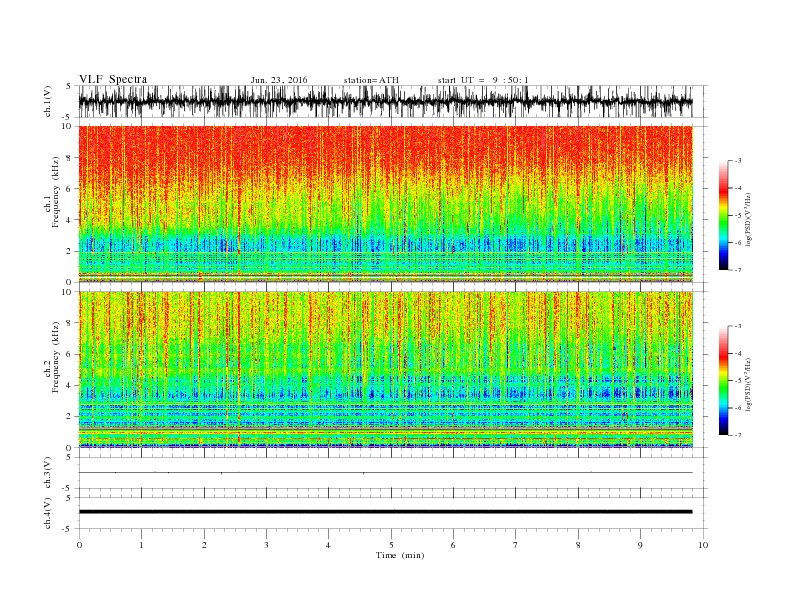
Task: Click inside the ch.1 spectrogram panel
Action: coord(385,204)
